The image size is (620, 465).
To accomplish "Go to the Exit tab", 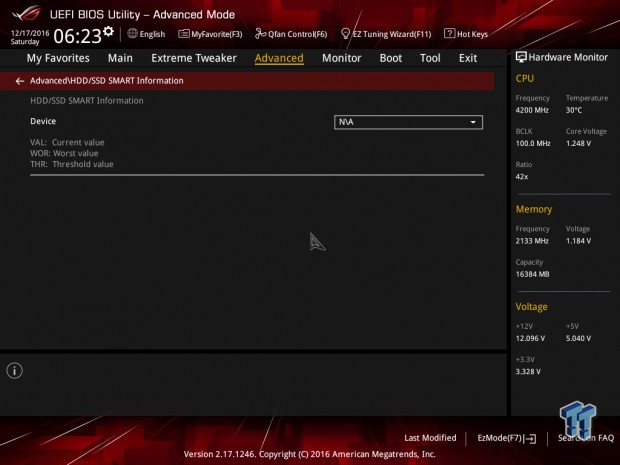I will pyautogui.click(x=468, y=58).
